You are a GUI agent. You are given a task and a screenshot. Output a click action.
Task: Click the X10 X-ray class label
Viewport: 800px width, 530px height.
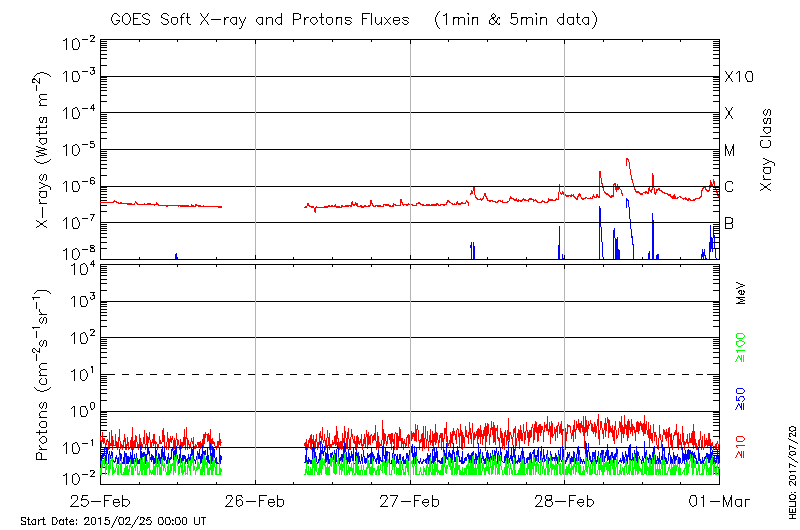[x=739, y=77]
